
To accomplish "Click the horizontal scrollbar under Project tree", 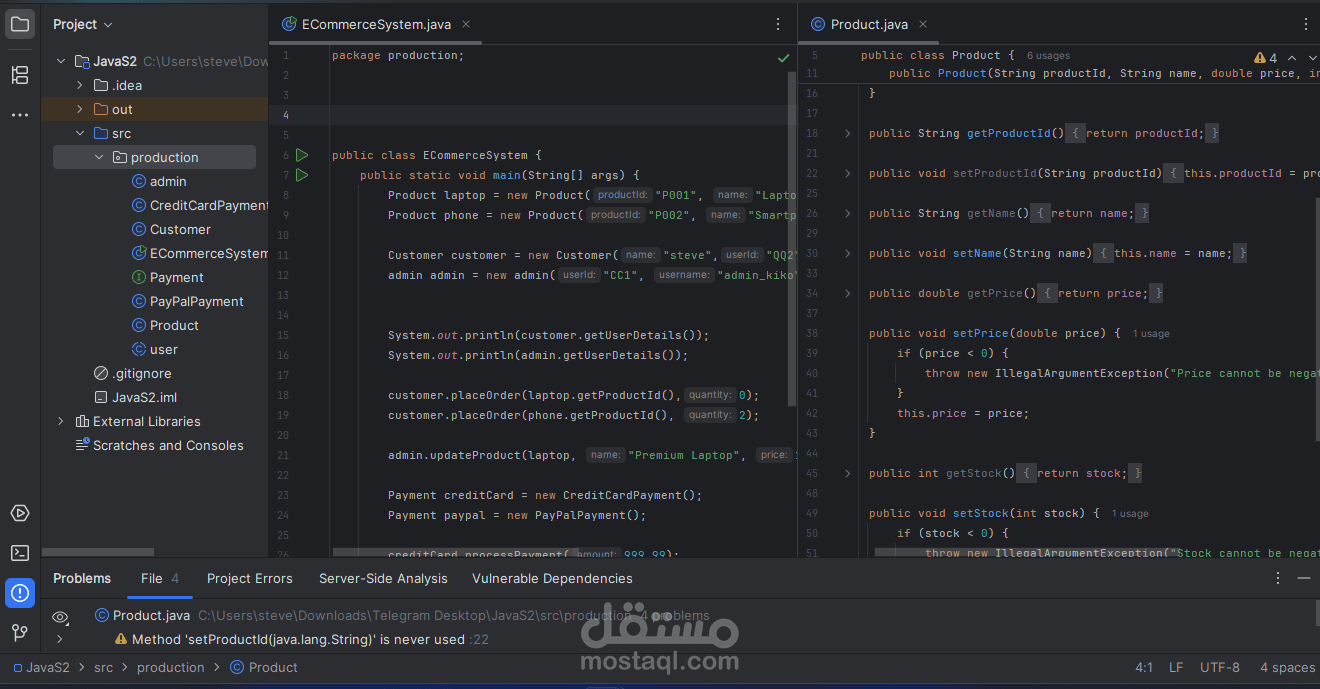I will point(97,552).
